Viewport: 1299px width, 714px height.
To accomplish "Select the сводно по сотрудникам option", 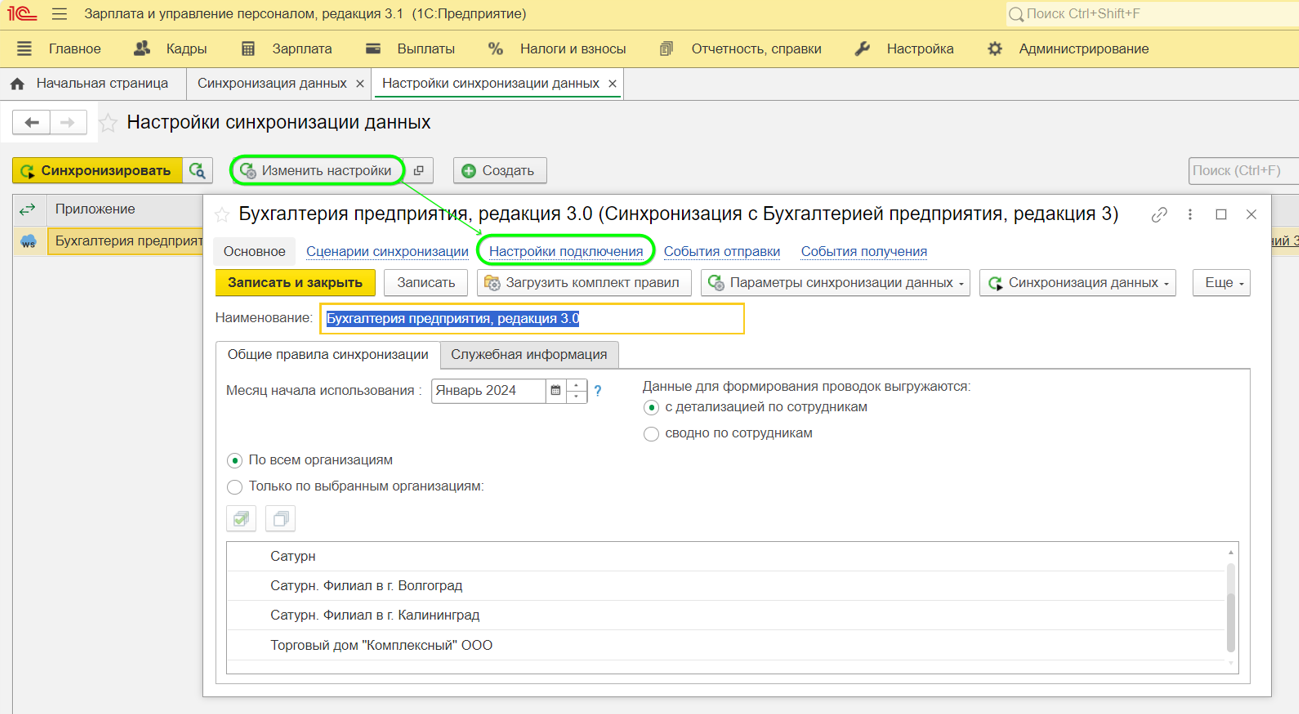I will click(651, 434).
